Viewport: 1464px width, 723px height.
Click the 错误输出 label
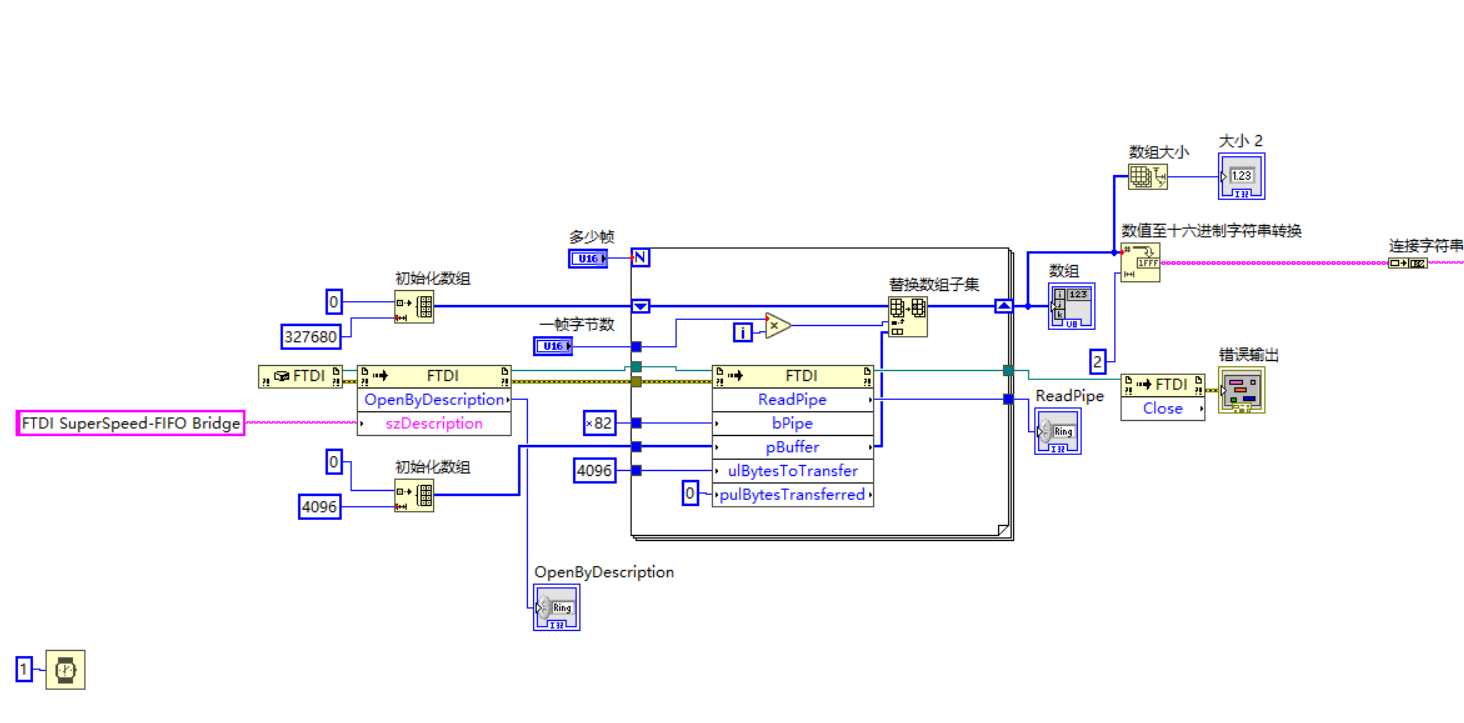coord(1249,355)
